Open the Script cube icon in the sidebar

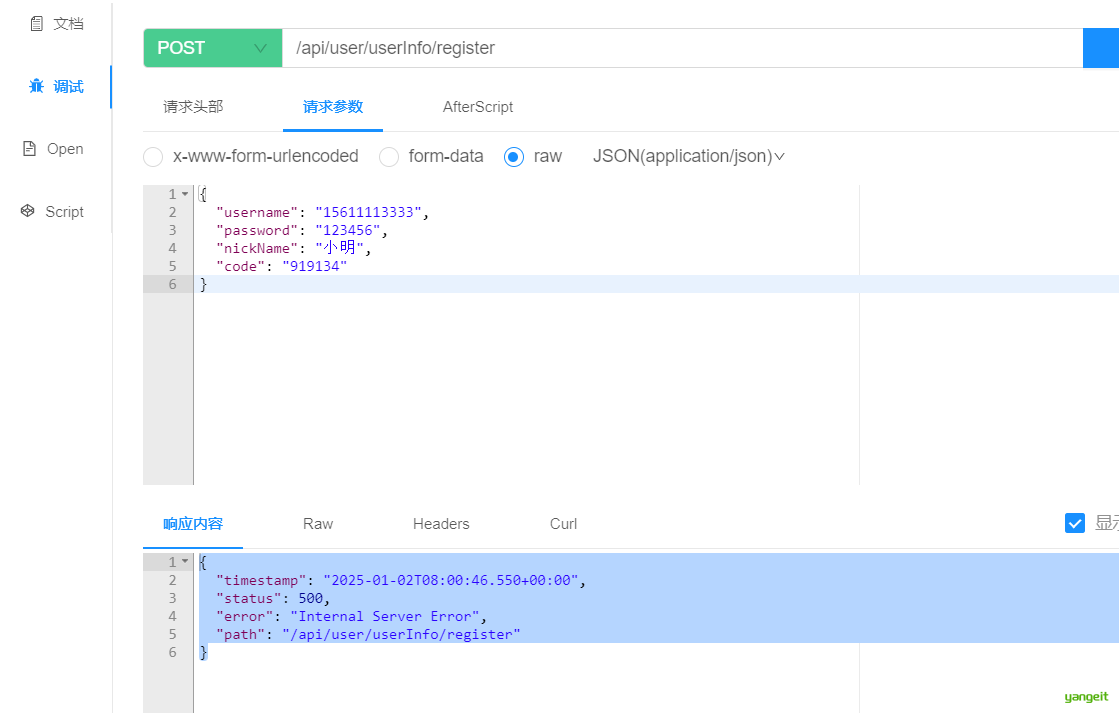[28, 211]
